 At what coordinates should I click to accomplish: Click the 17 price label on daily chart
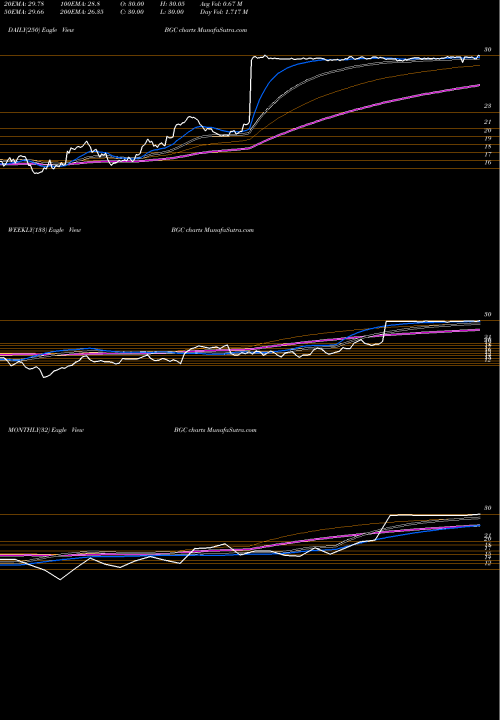coord(488,154)
